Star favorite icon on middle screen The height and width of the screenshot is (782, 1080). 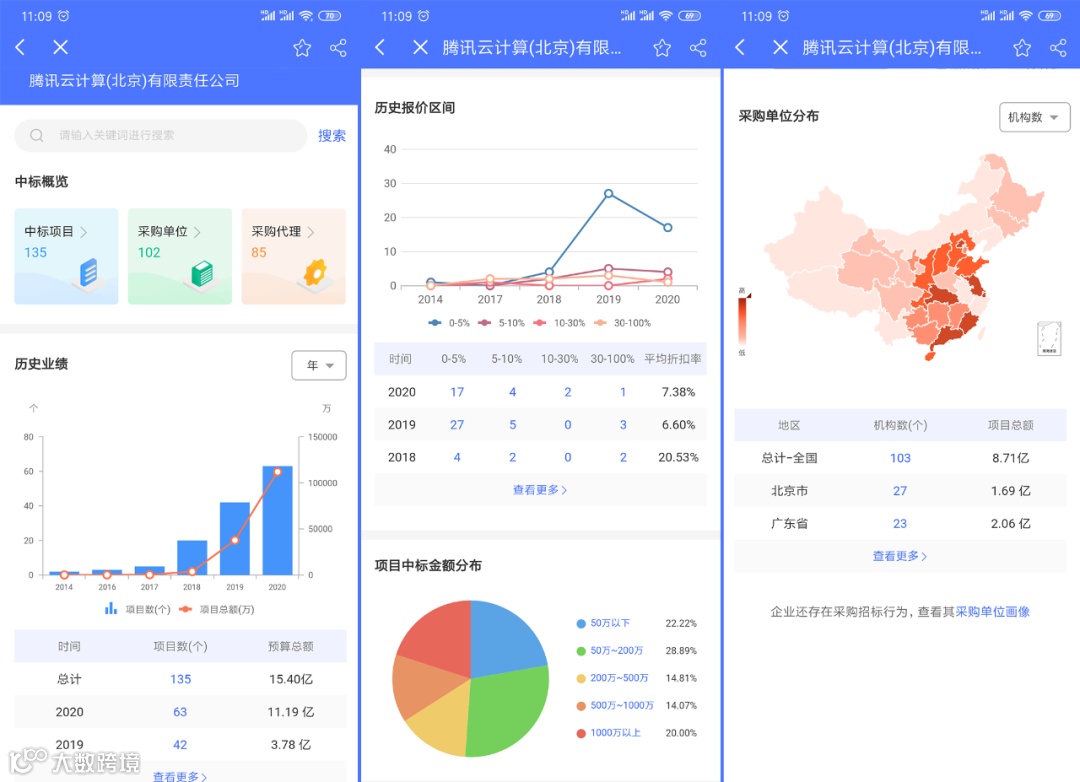(x=662, y=48)
